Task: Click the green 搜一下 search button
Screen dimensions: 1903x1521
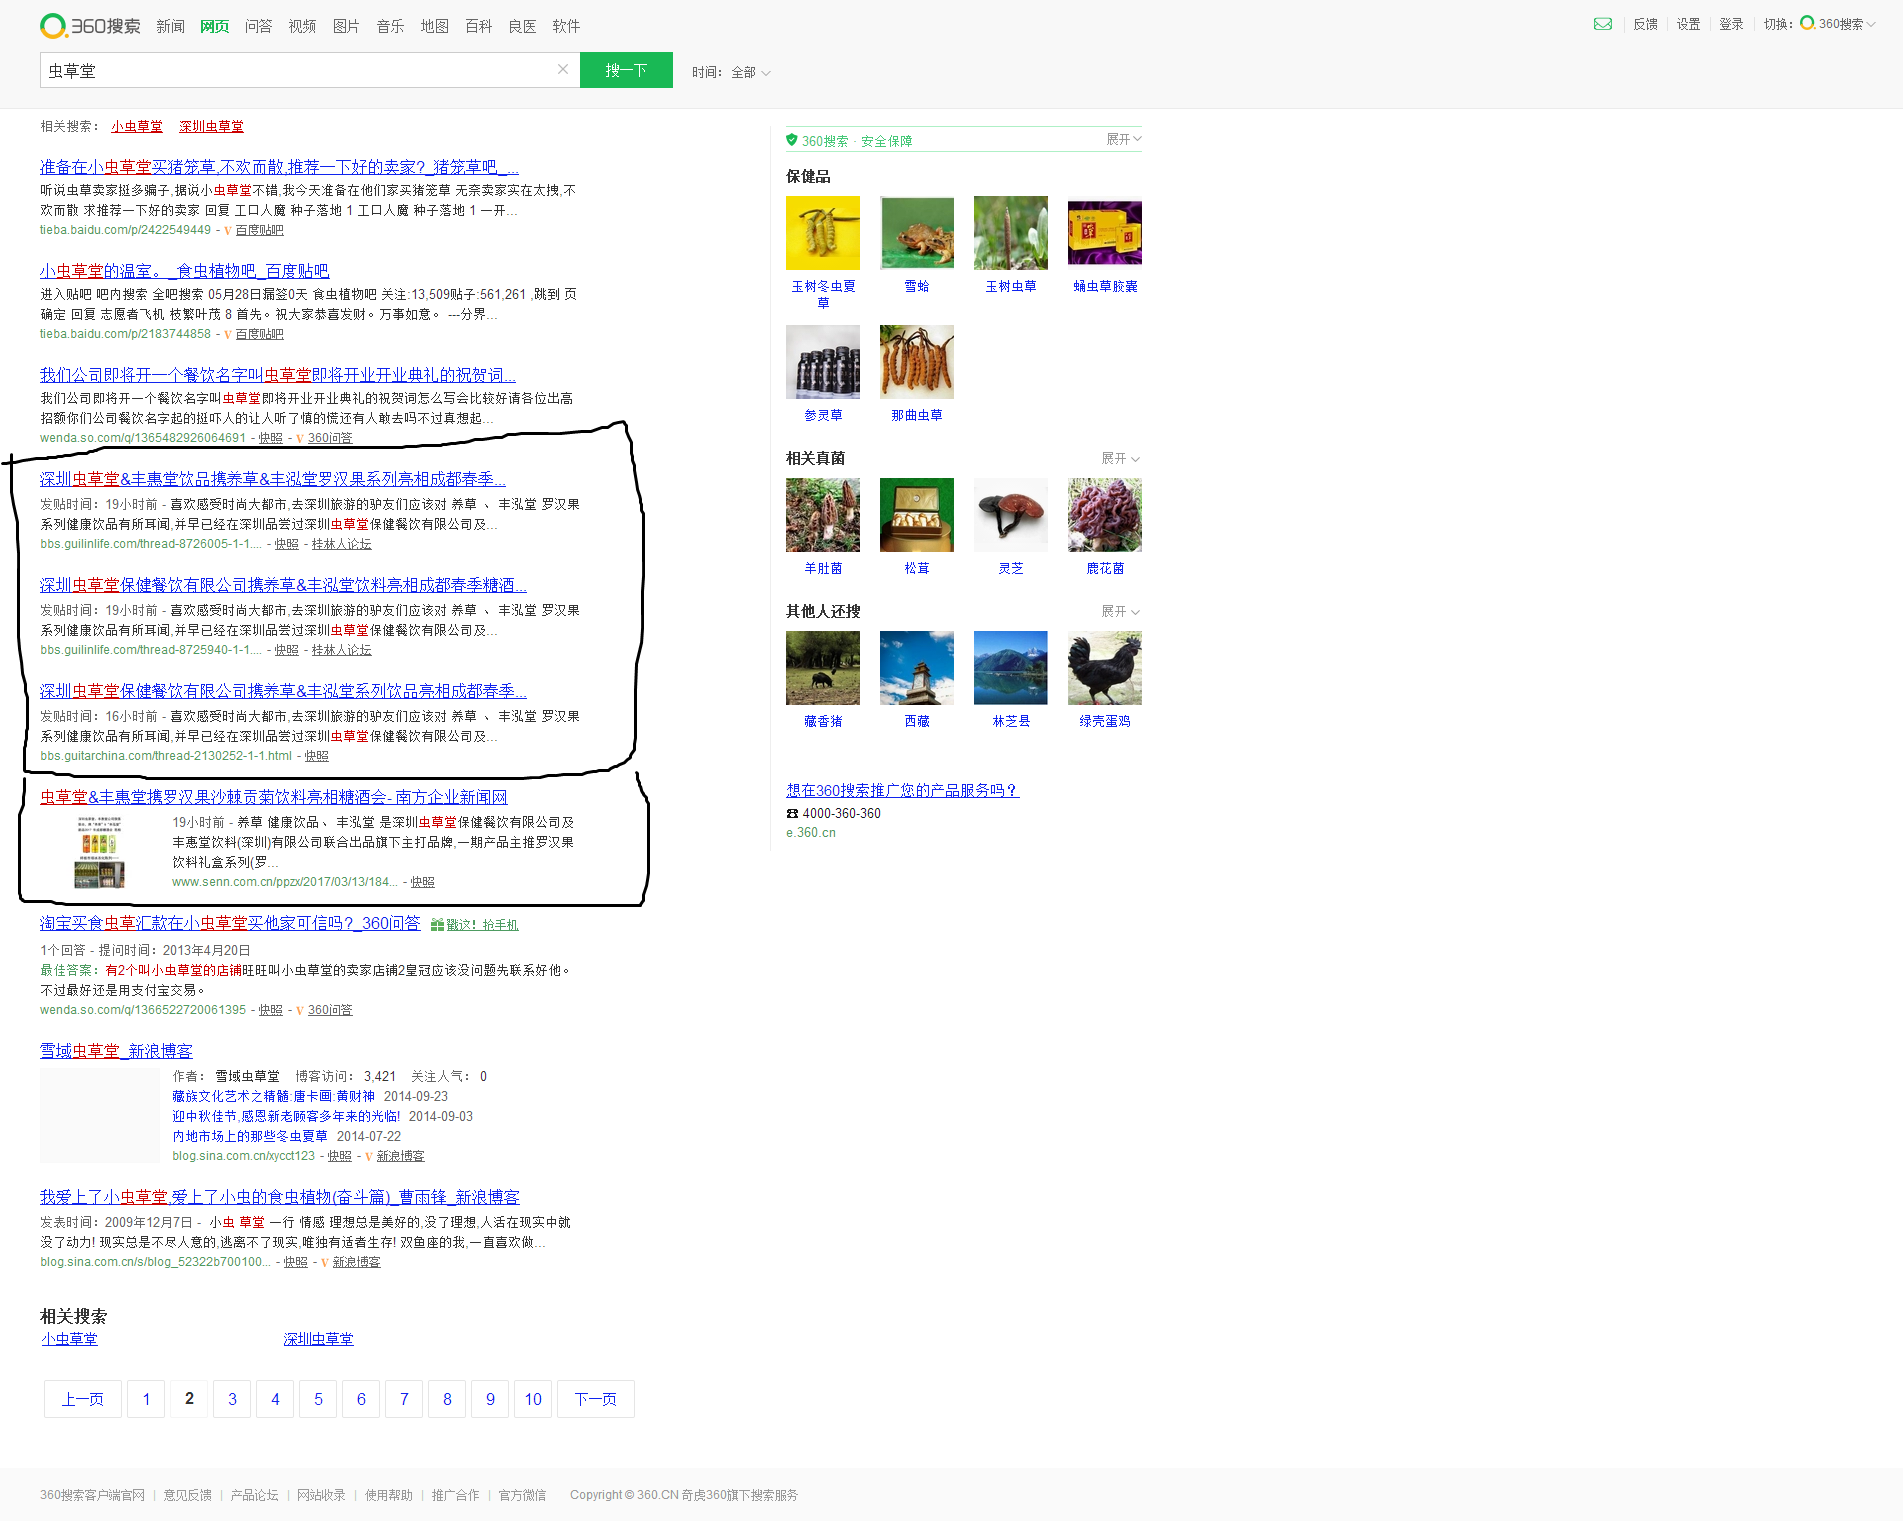Action: coord(626,70)
